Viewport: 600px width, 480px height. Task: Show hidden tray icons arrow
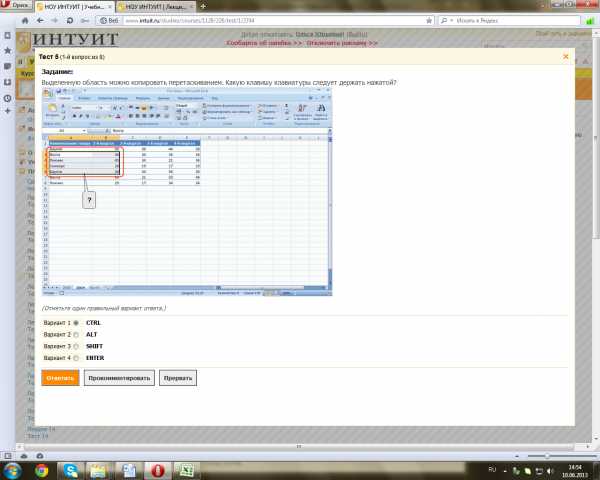tap(505, 471)
